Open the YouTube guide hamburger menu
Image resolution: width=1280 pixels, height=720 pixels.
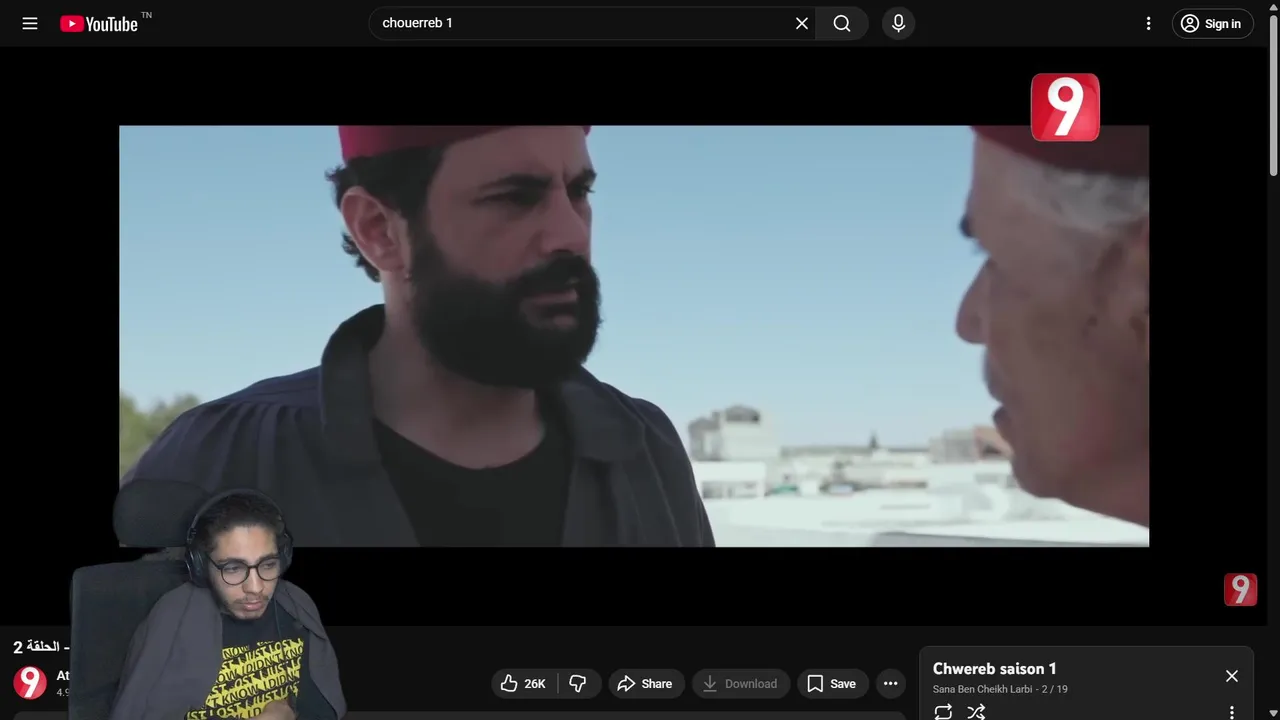[x=30, y=23]
